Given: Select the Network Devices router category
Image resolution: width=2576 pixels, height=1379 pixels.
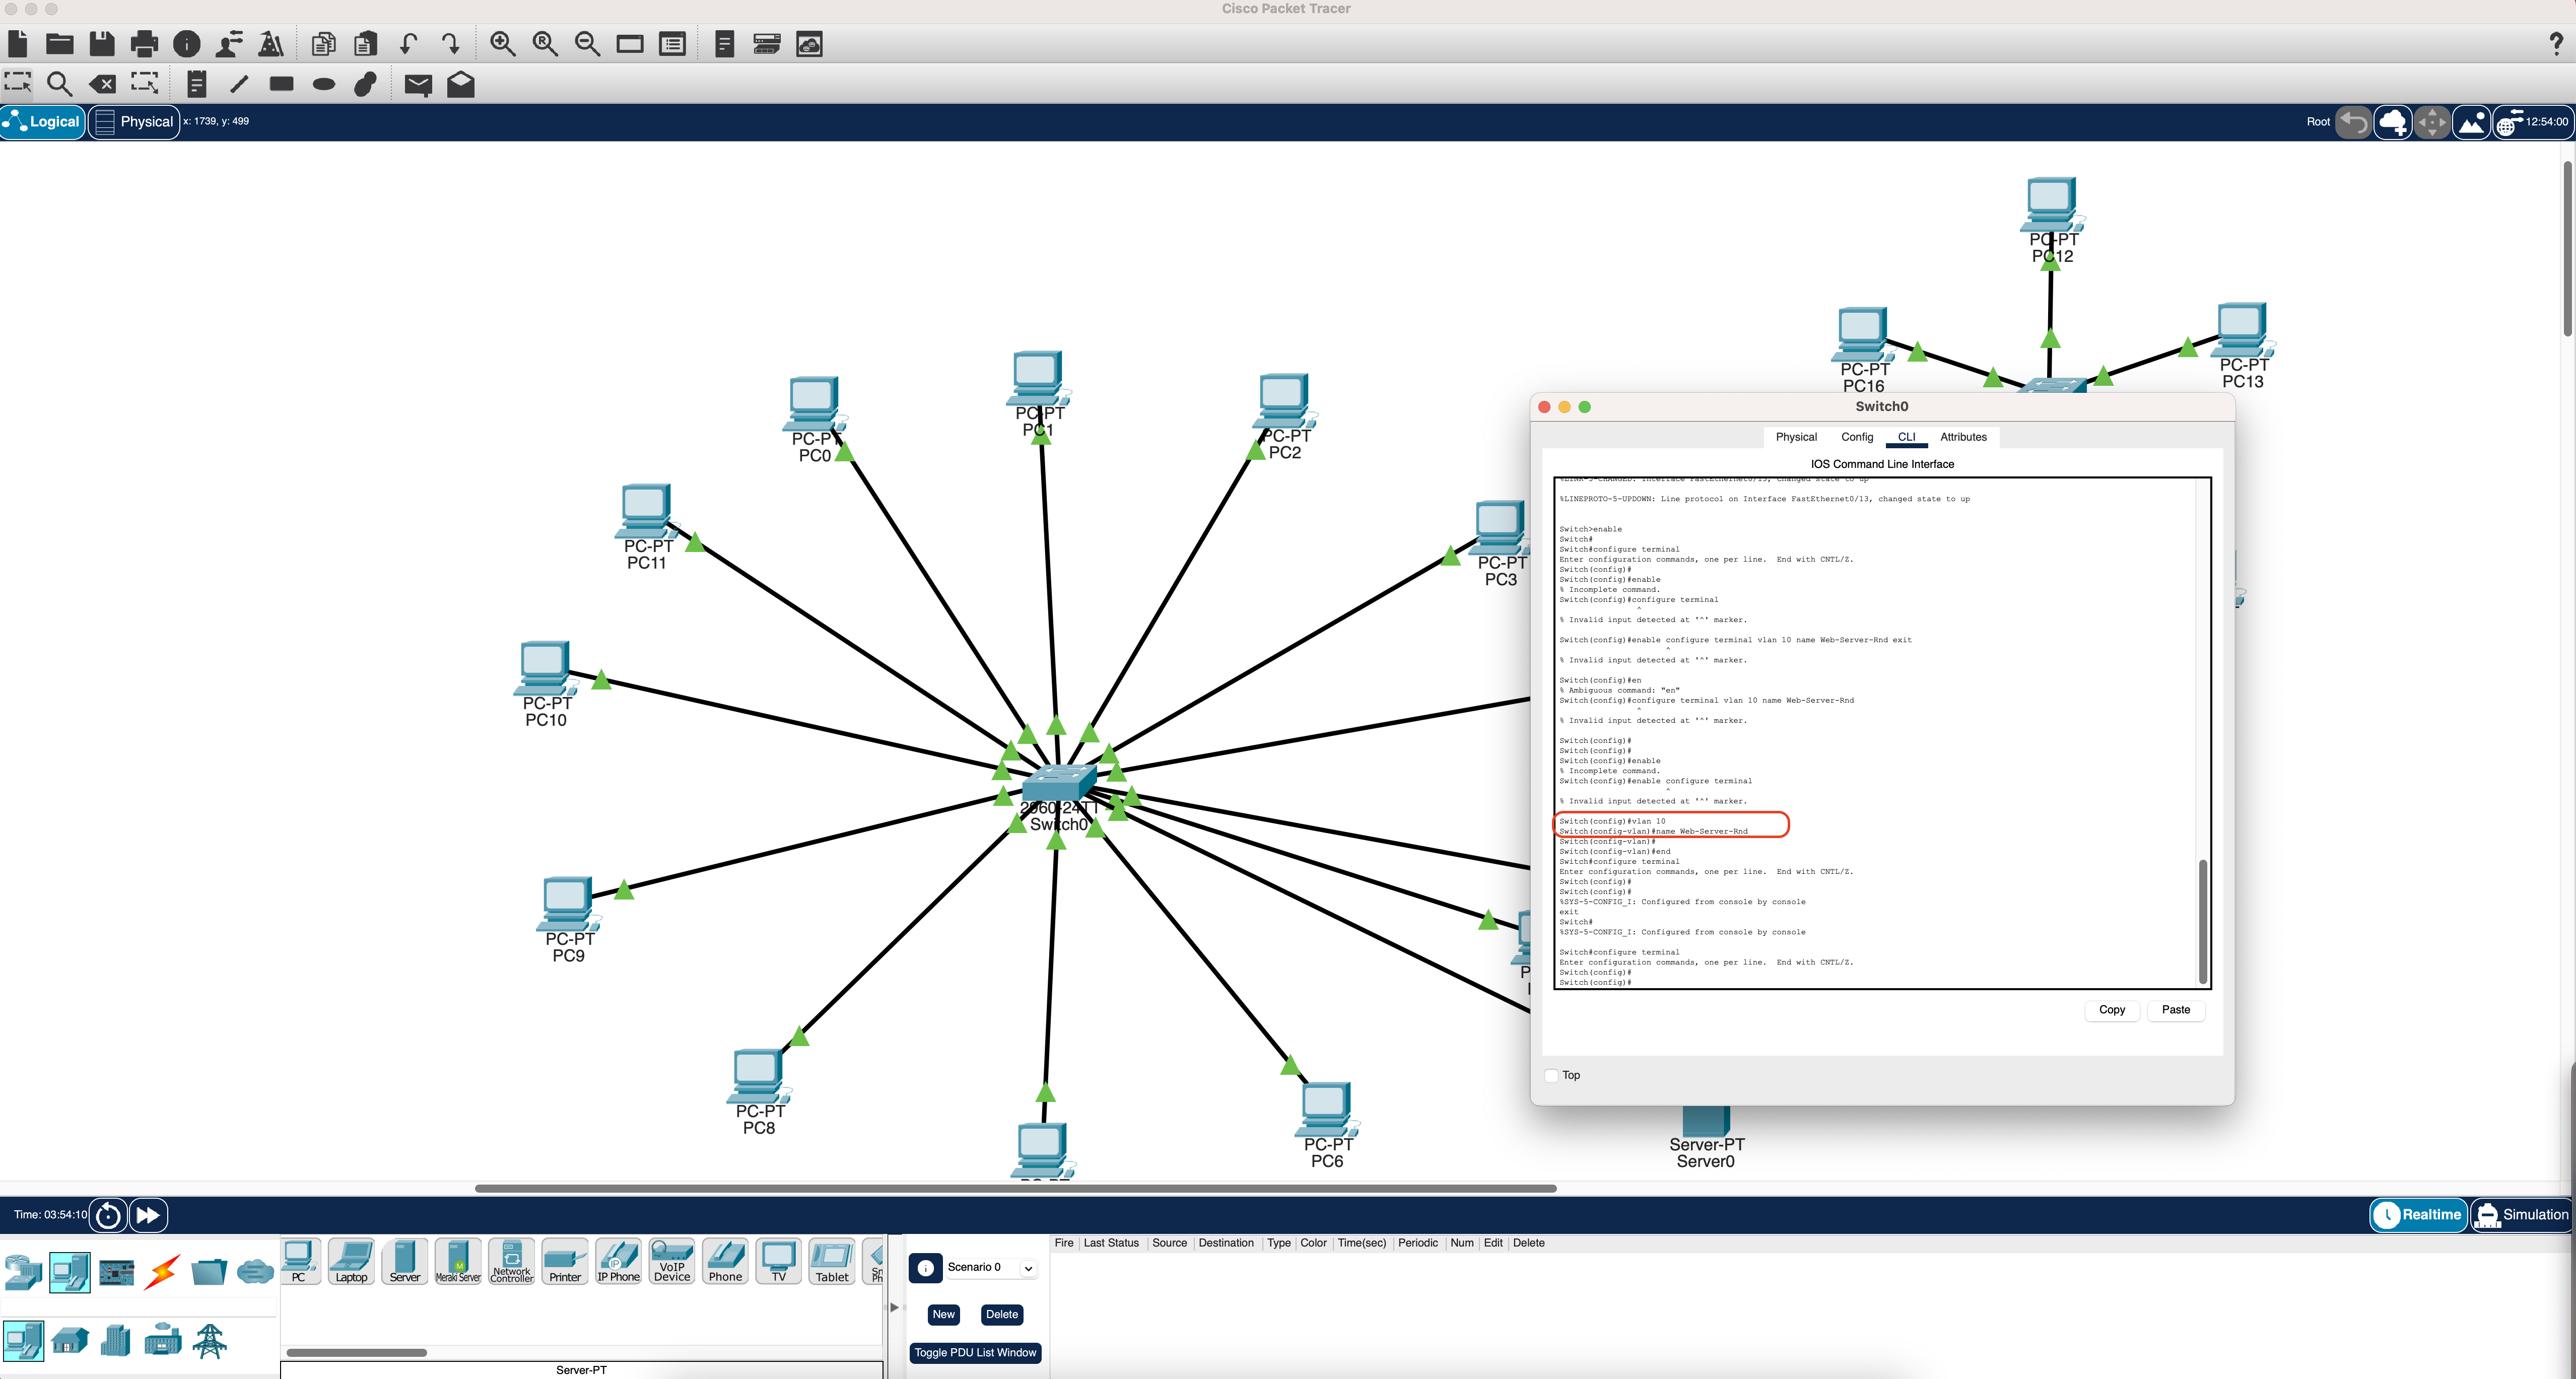Looking at the screenshot, I should [23, 1271].
